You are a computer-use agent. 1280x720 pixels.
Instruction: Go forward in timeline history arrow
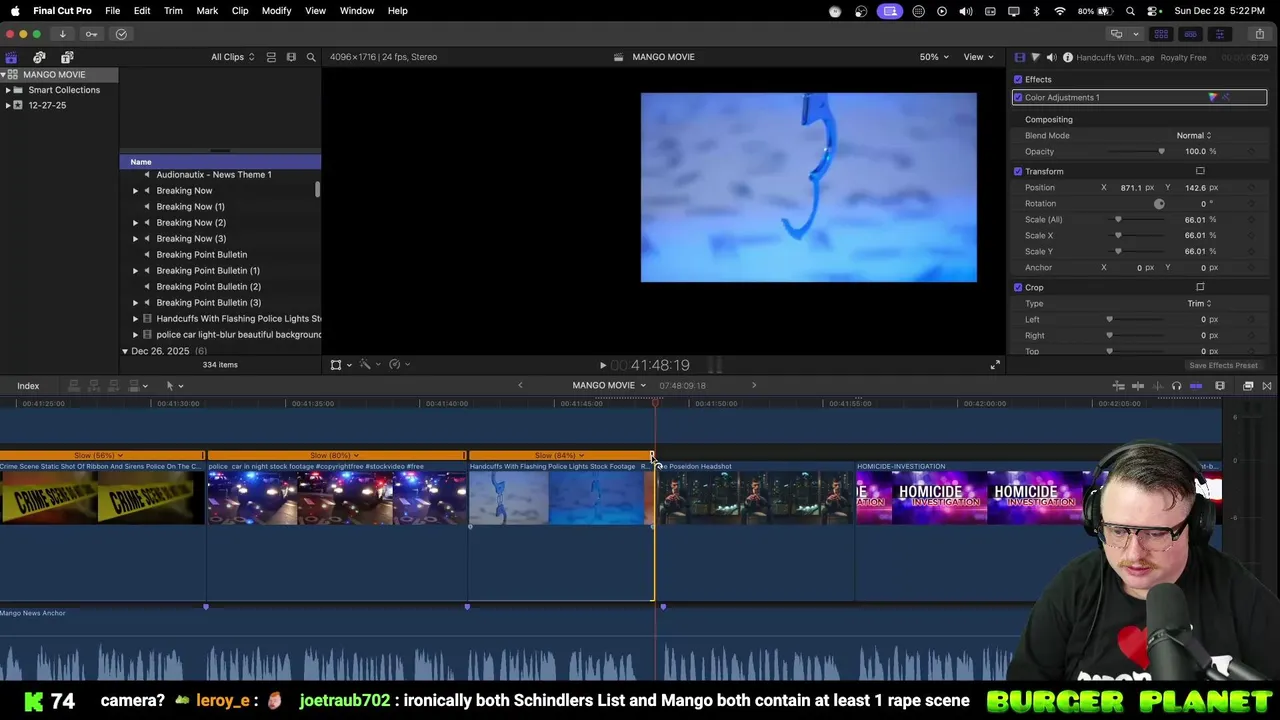[754, 386]
